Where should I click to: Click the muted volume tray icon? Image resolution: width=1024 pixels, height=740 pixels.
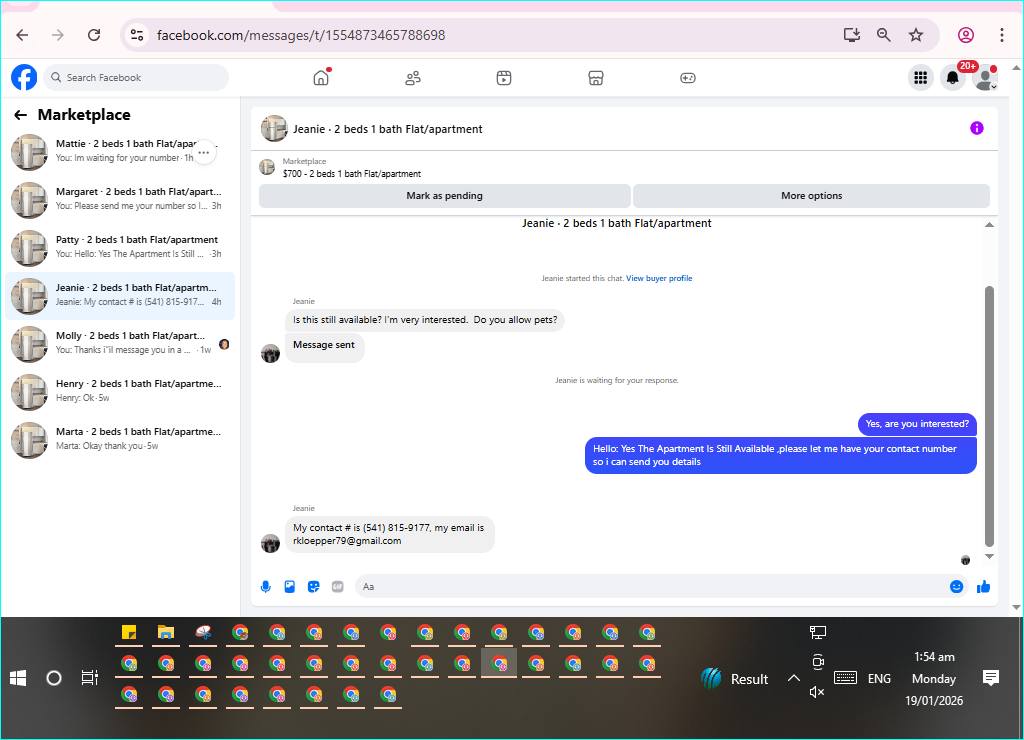click(816, 692)
